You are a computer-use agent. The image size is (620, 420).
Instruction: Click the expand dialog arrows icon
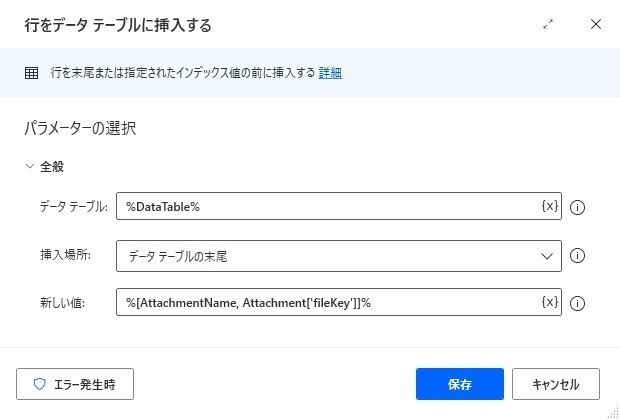point(548,25)
